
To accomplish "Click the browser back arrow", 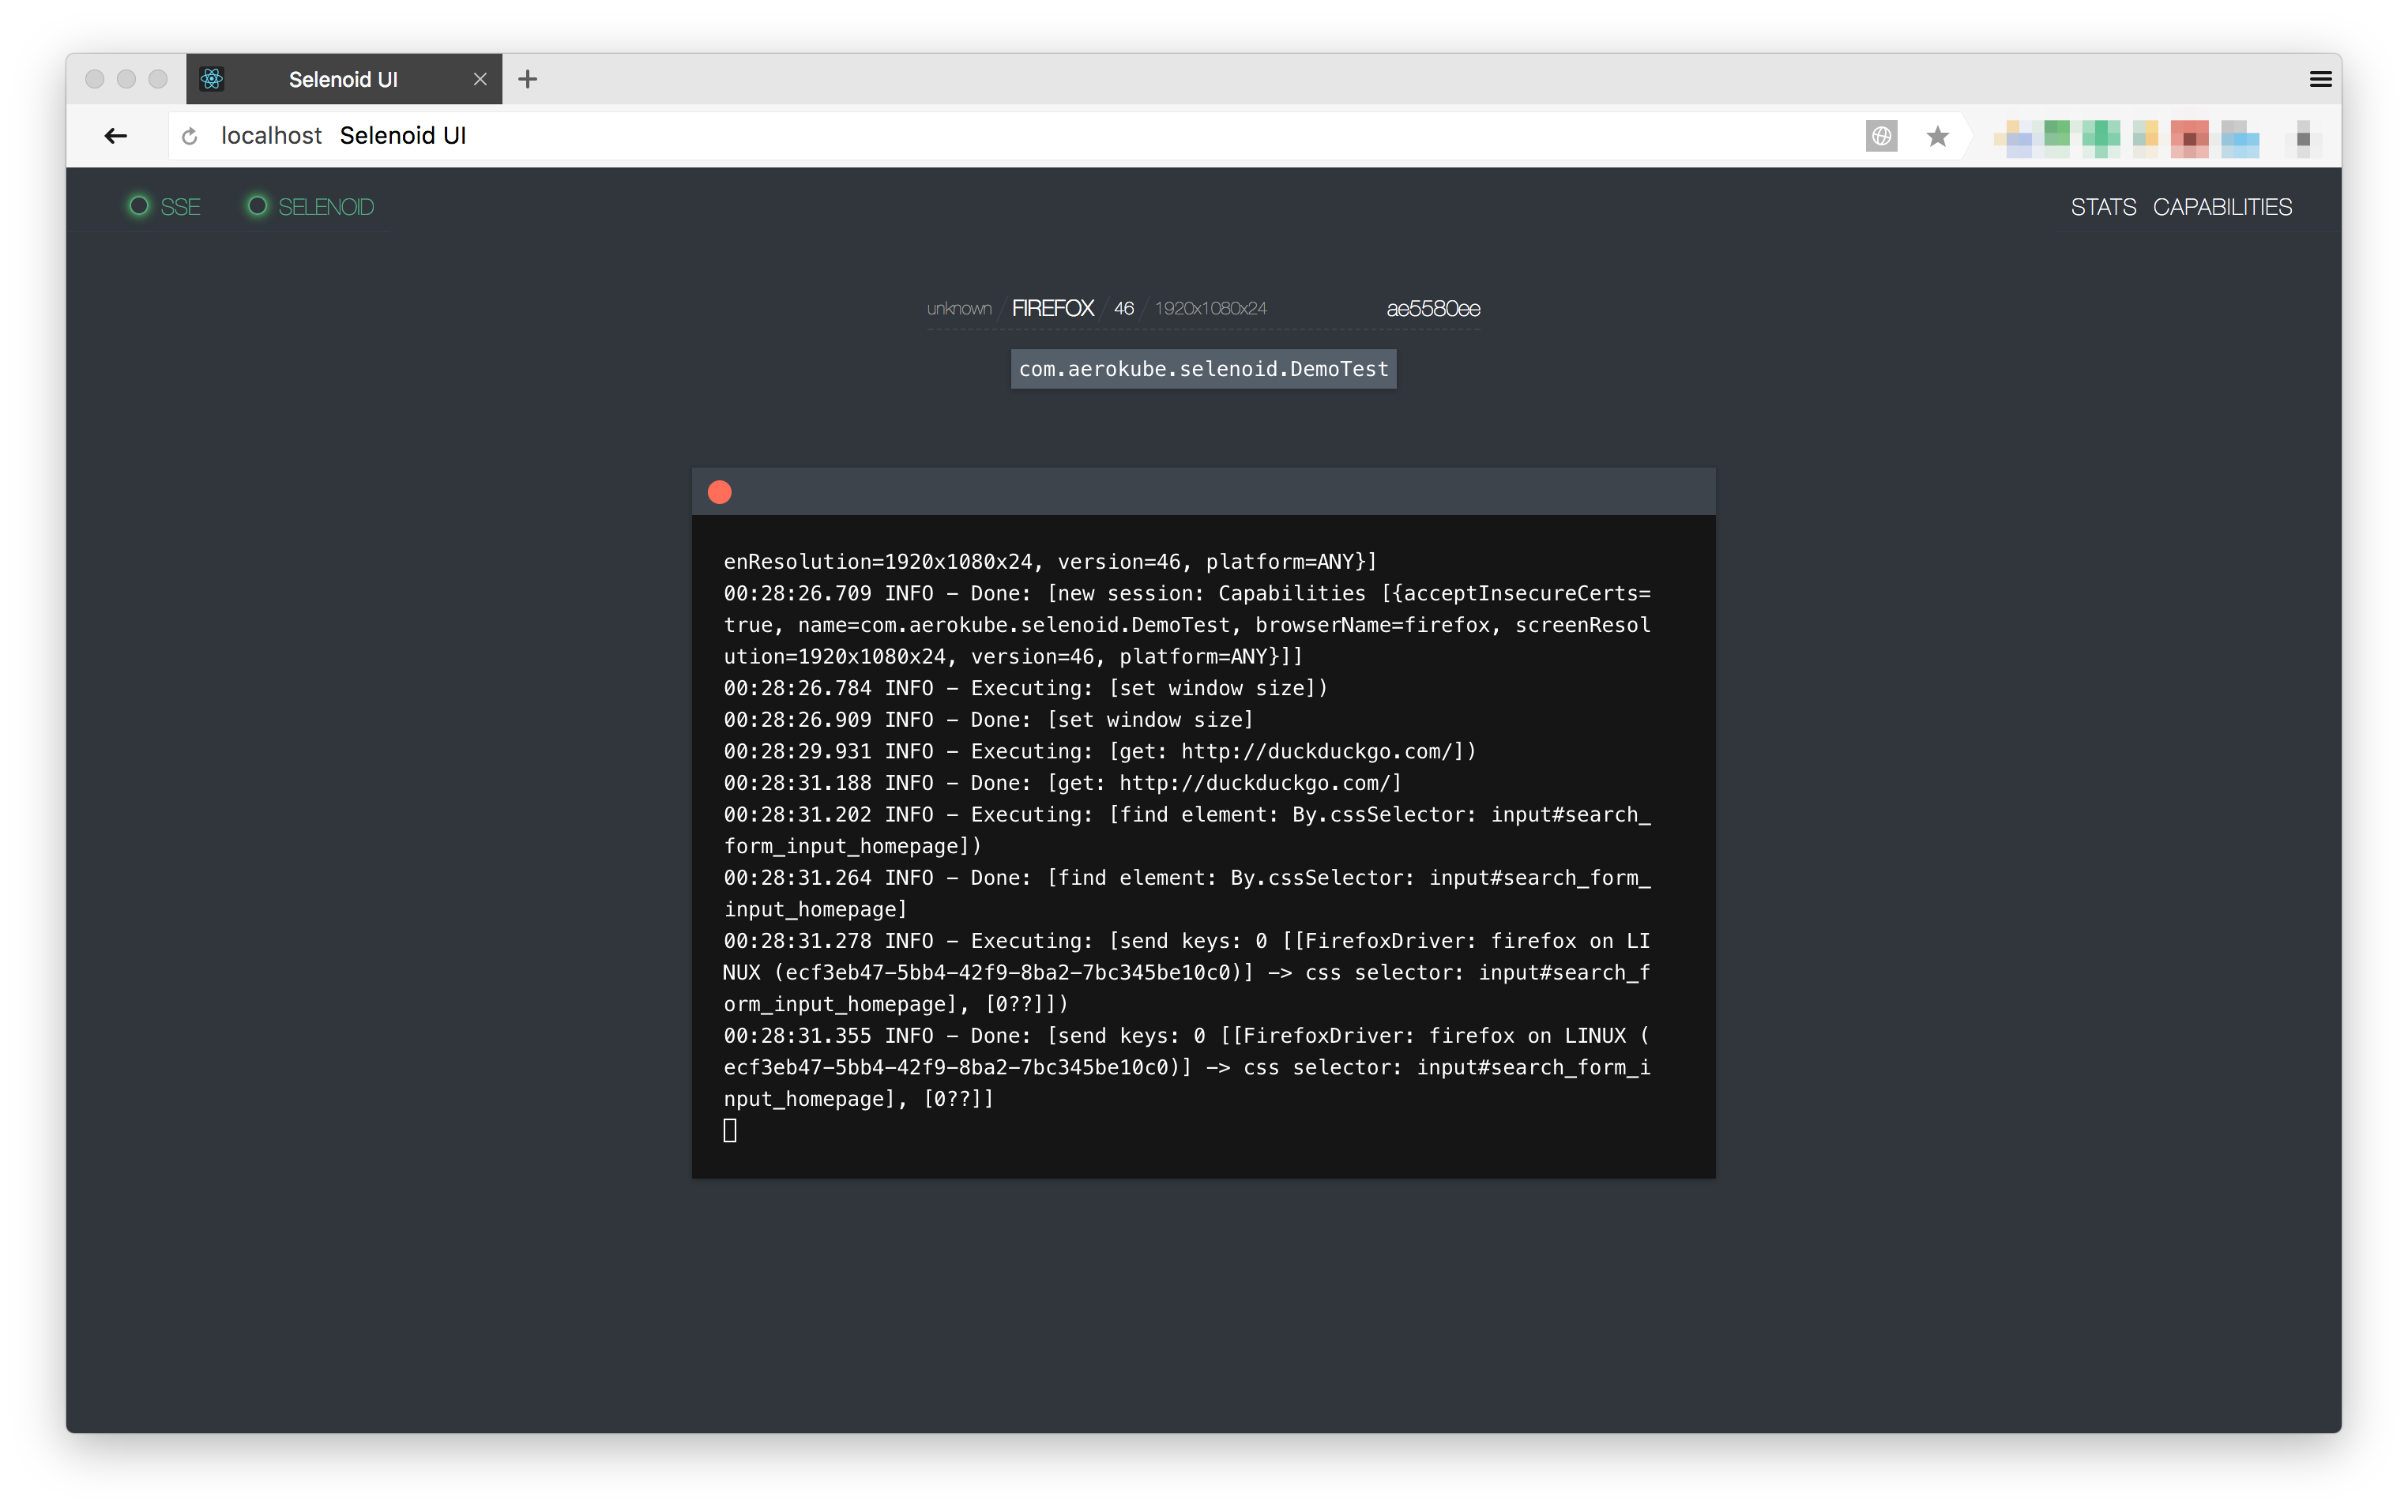I will [x=116, y=136].
